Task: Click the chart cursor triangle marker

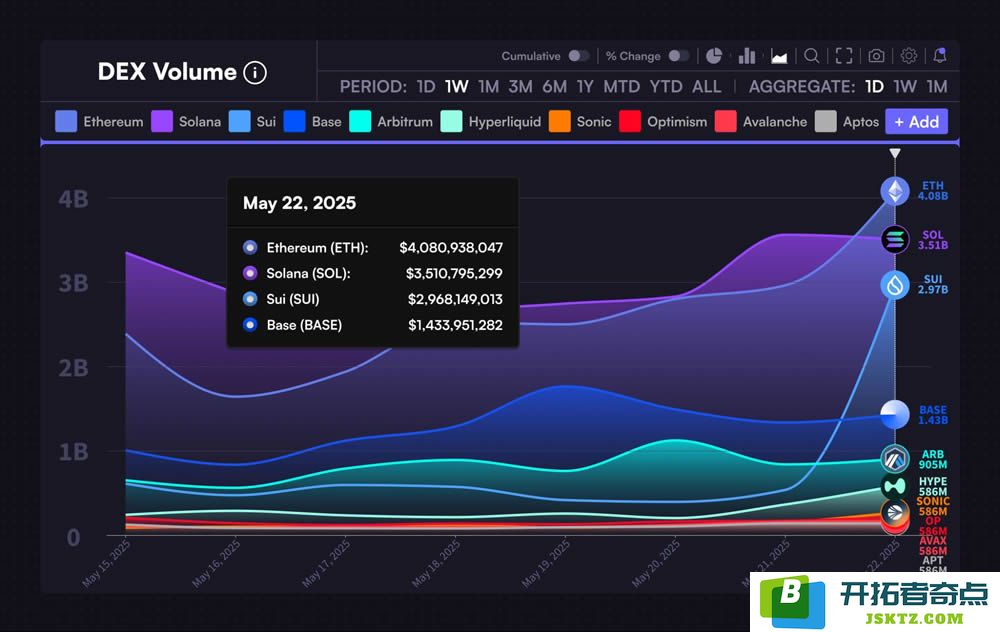Action: [x=895, y=154]
